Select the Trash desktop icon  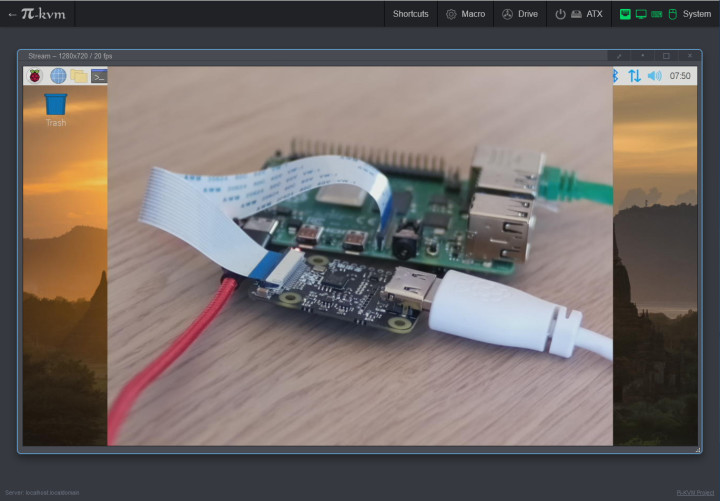click(x=56, y=110)
